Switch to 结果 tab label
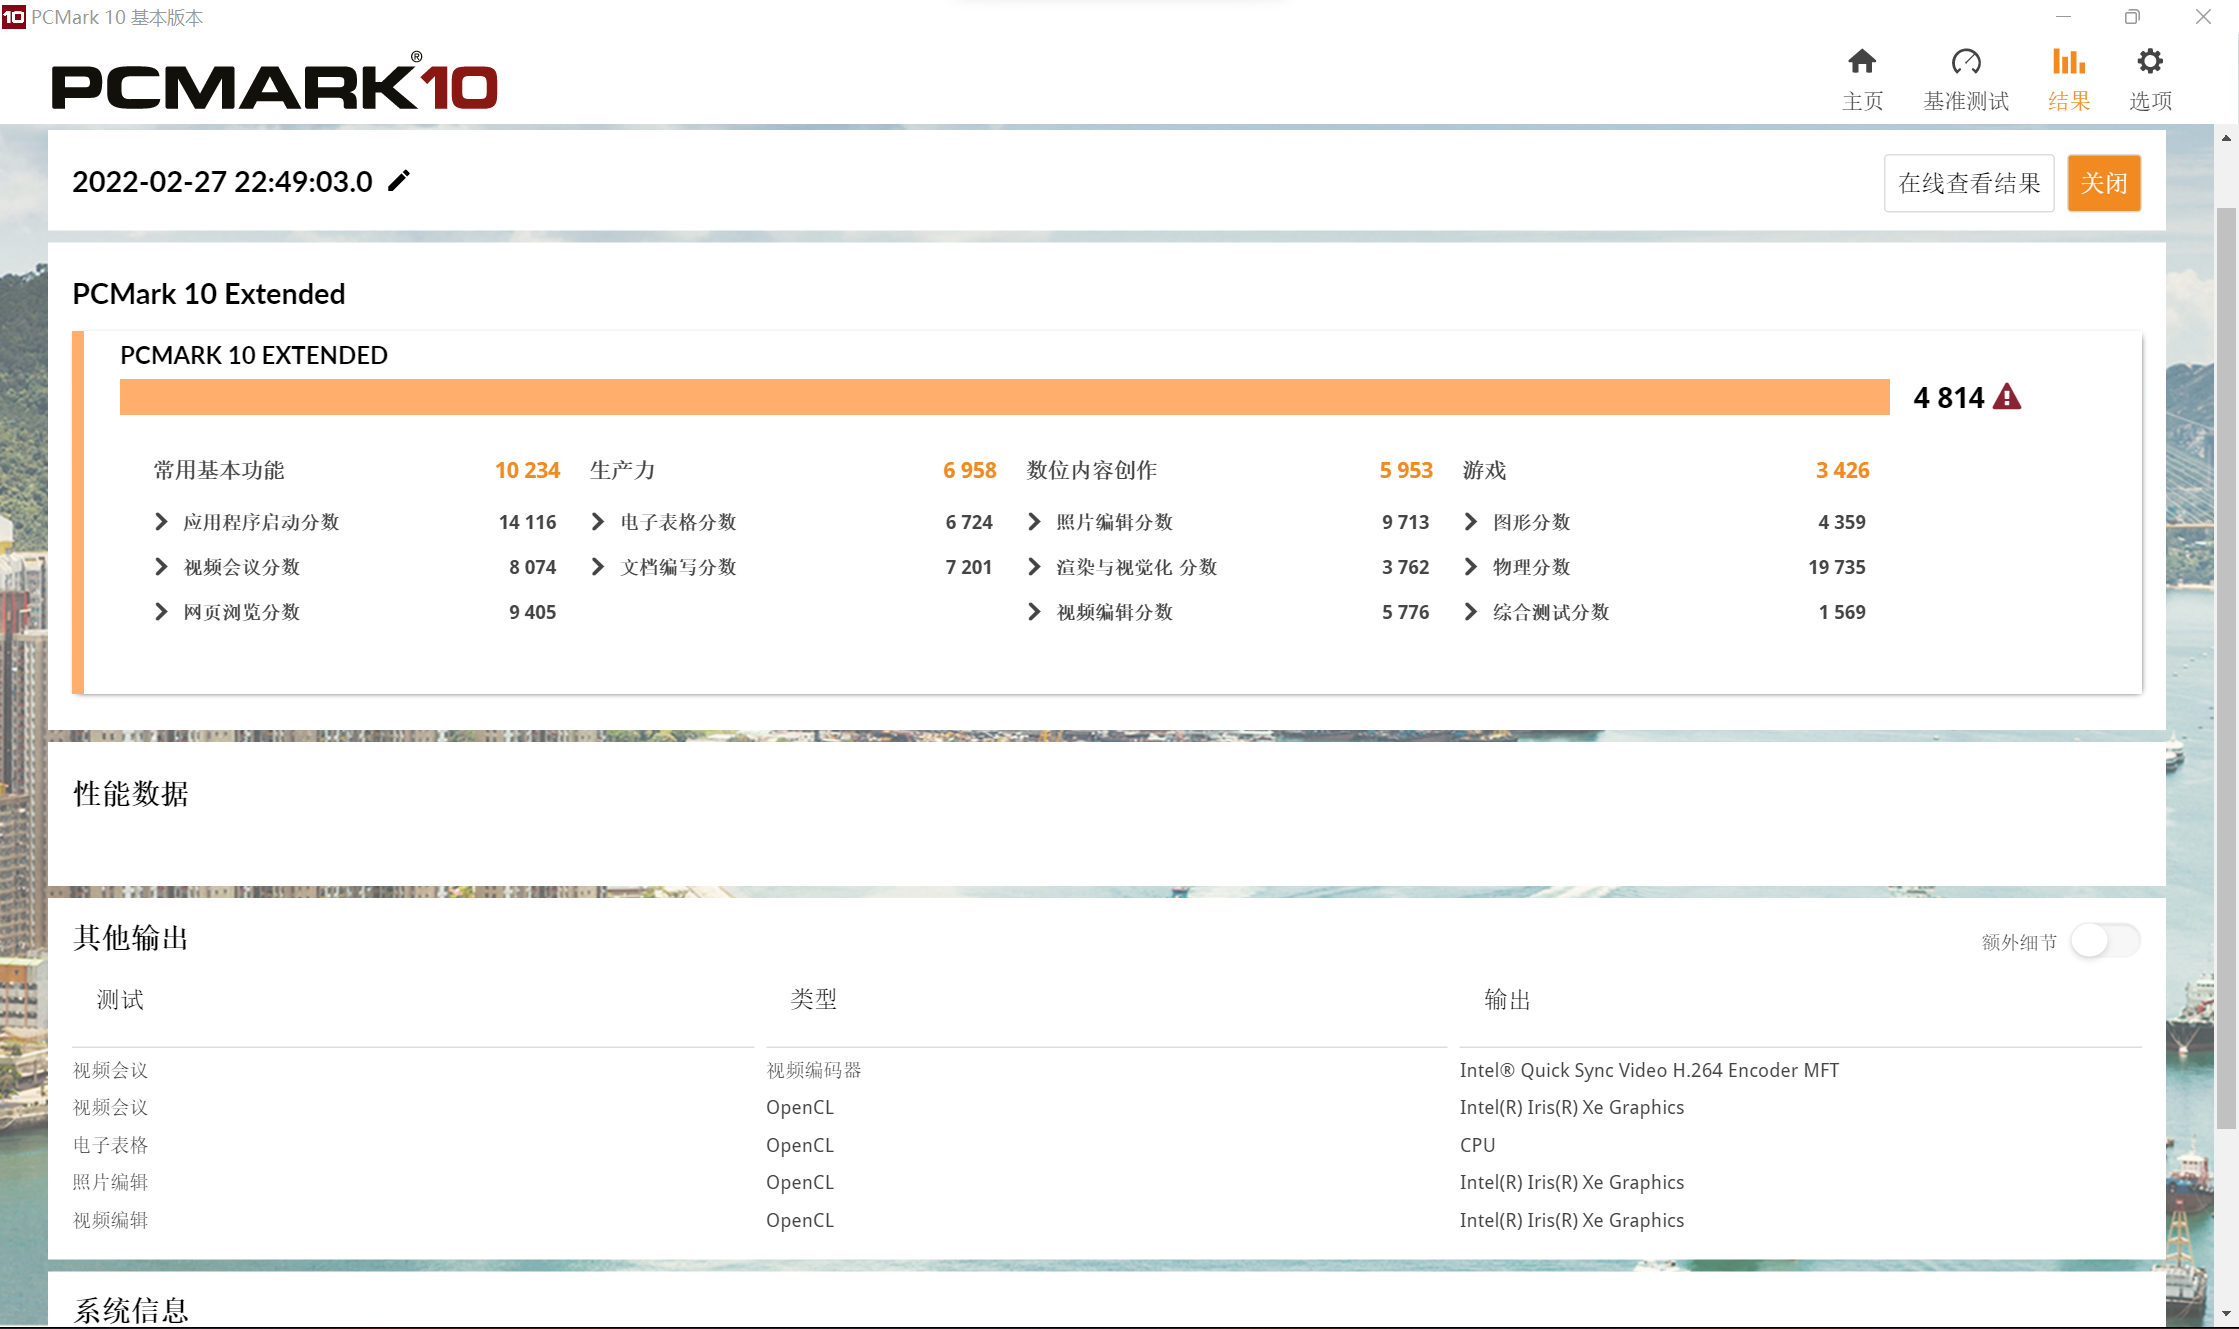 2069,101
